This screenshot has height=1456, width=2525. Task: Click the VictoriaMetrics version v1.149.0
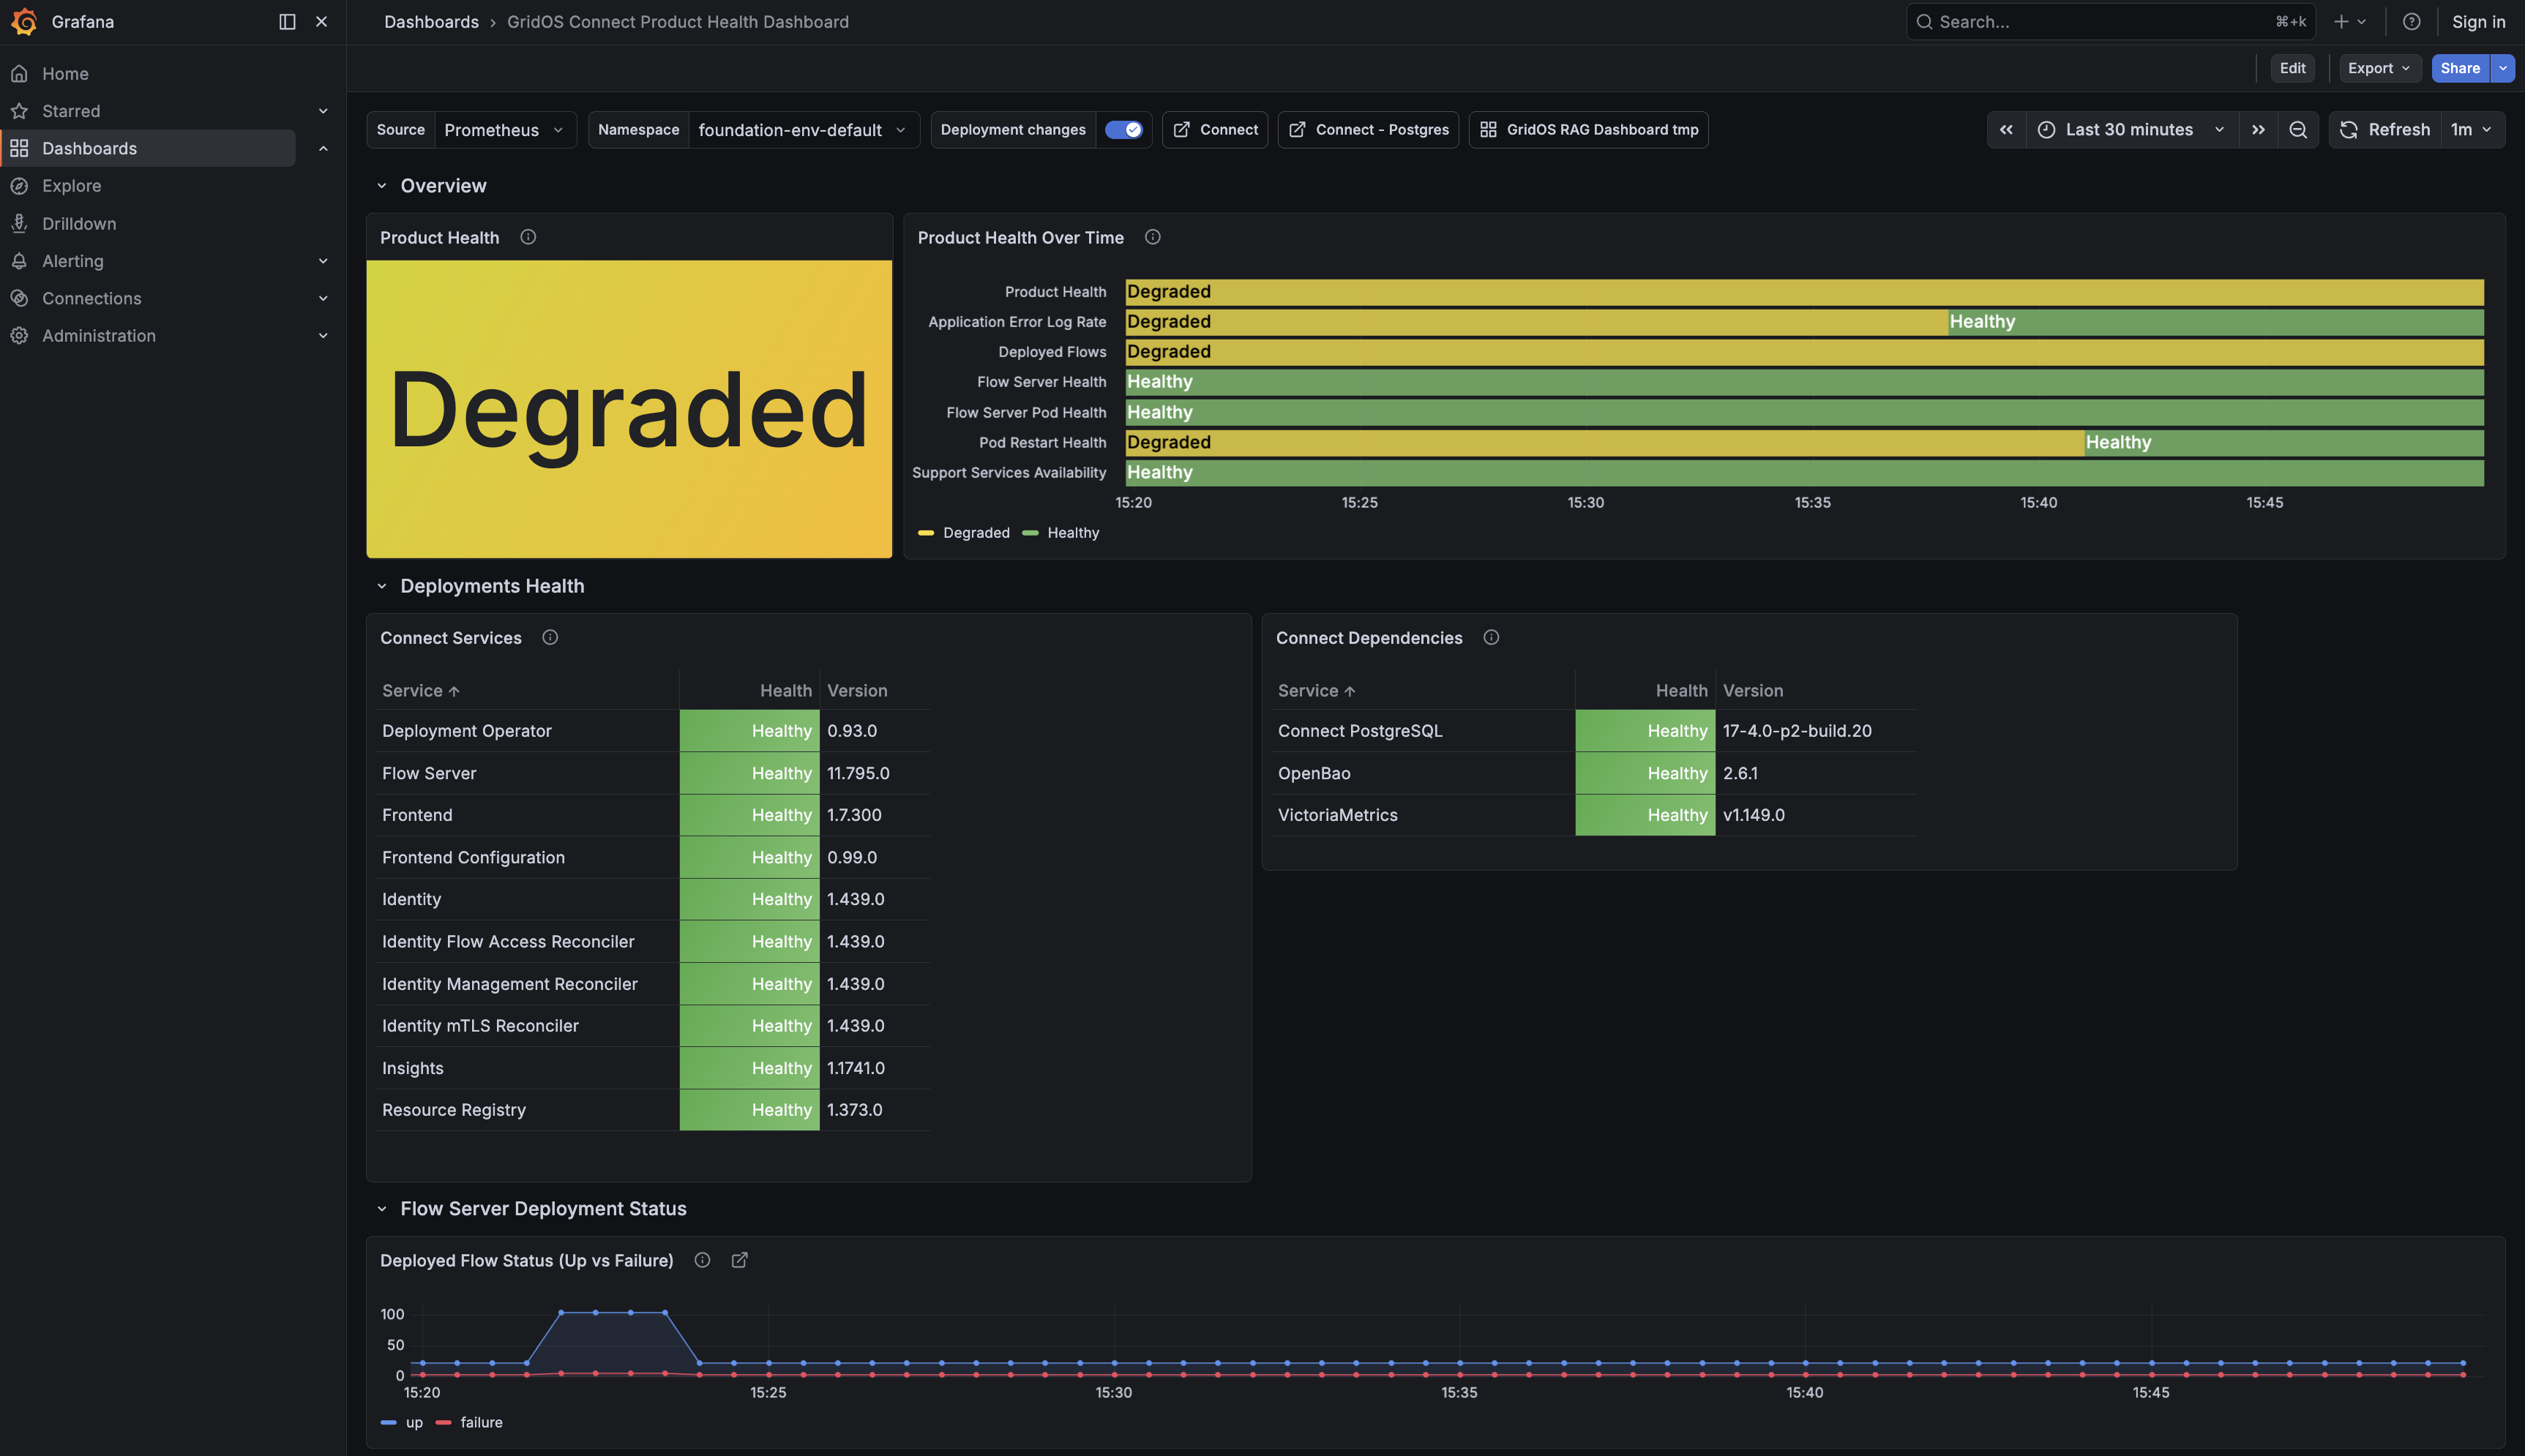1754,815
